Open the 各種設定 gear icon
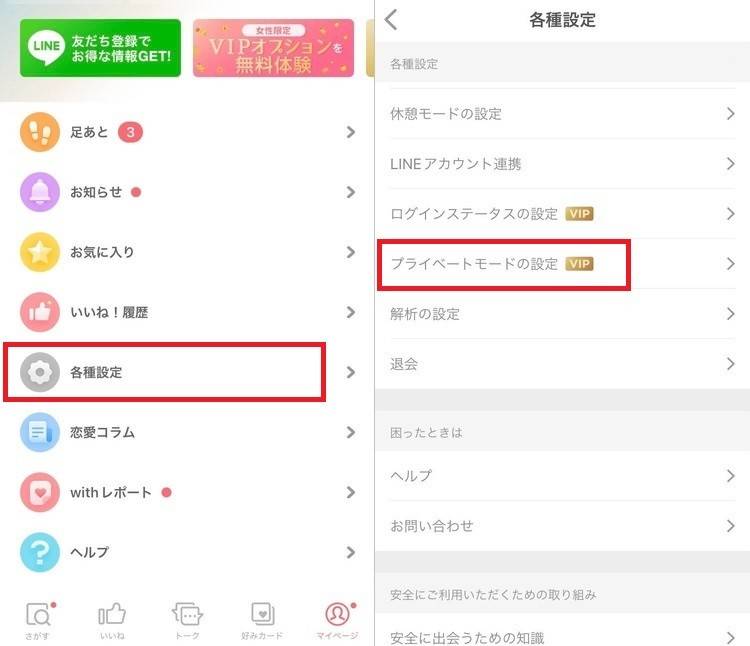750x646 pixels. pyautogui.click(x=40, y=372)
